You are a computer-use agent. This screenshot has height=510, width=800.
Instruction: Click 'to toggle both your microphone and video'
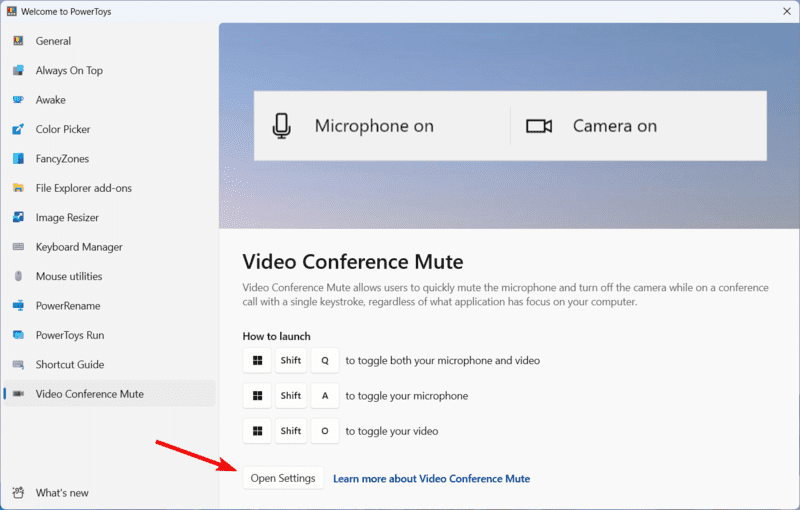443,361
